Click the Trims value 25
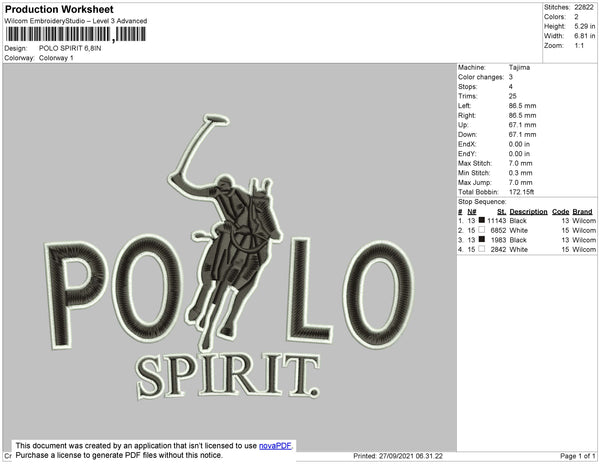The width and height of the screenshot is (600, 464). point(512,96)
